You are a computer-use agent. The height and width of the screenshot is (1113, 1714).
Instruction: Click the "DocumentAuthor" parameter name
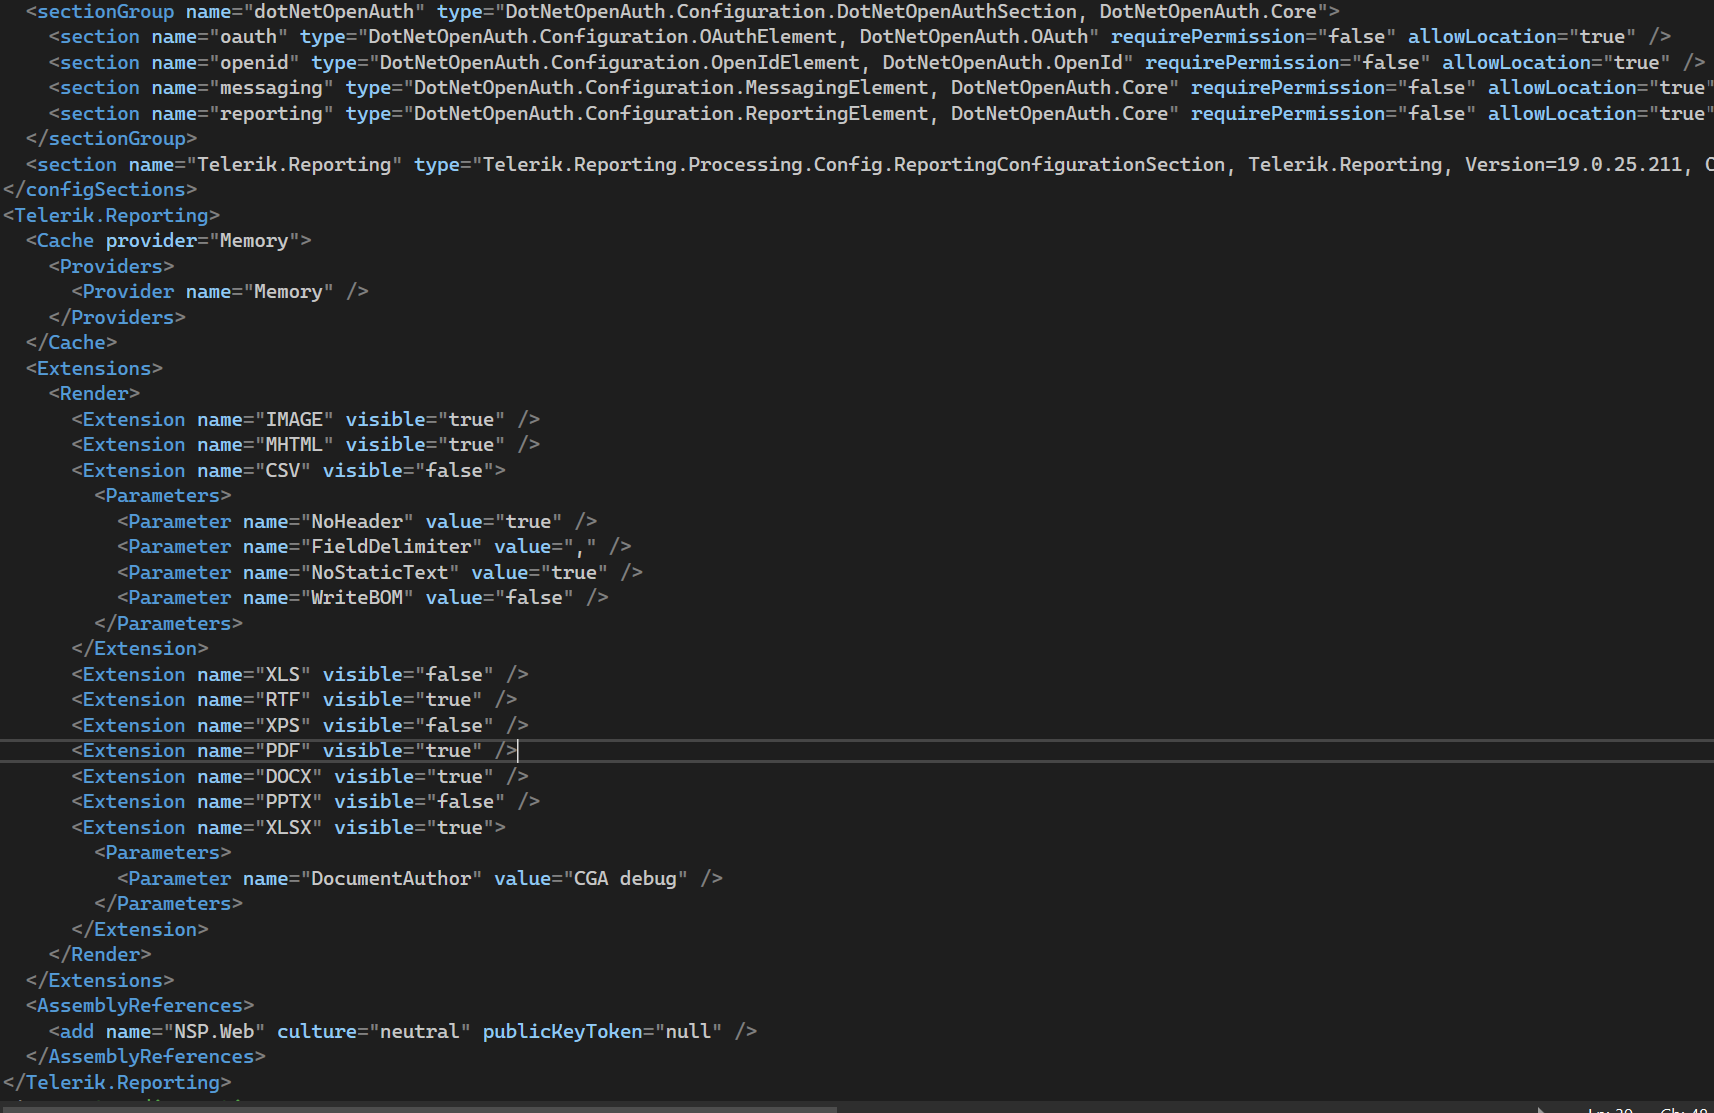tap(391, 878)
